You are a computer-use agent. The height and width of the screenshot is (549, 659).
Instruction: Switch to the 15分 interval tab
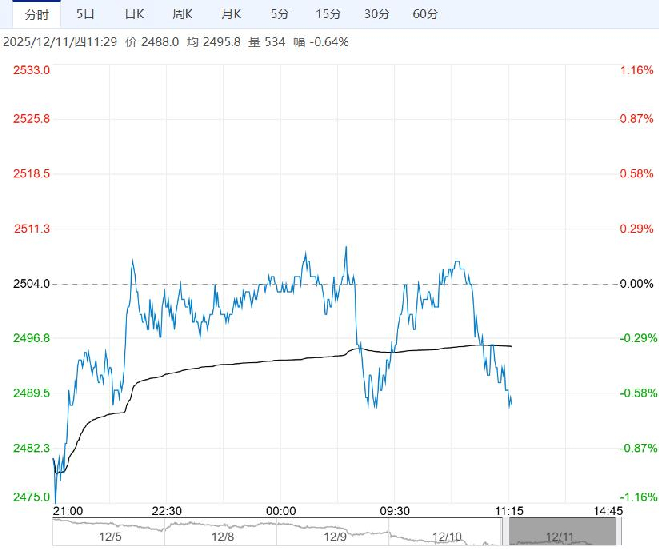(327, 14)
